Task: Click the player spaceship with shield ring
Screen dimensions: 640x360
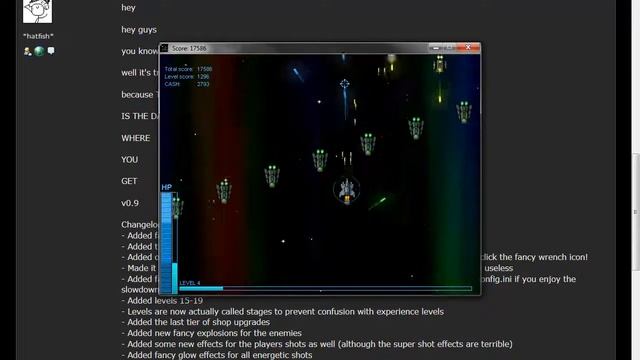Action: pos(347,190)
